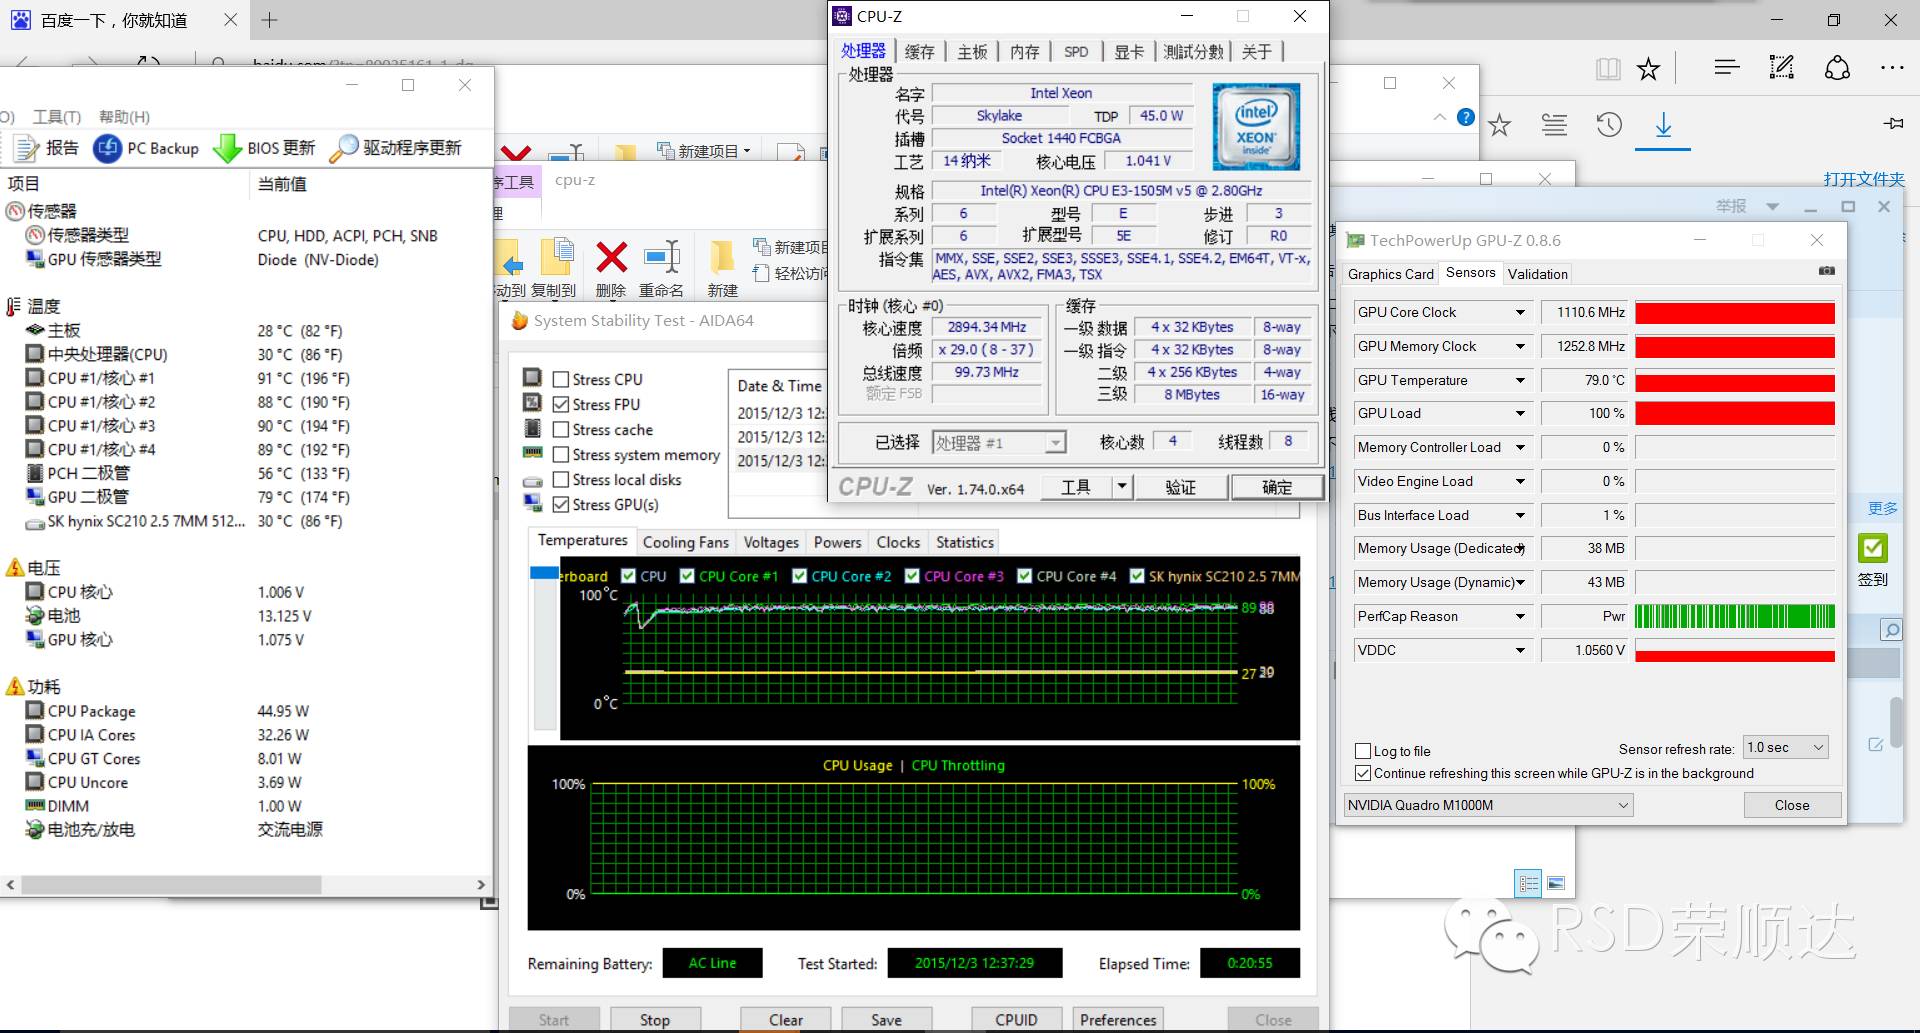This screenshot has width=1920, height=1033.
Task: Uncheck Stress GPU(s) option
Action: (x=561, y=505)
